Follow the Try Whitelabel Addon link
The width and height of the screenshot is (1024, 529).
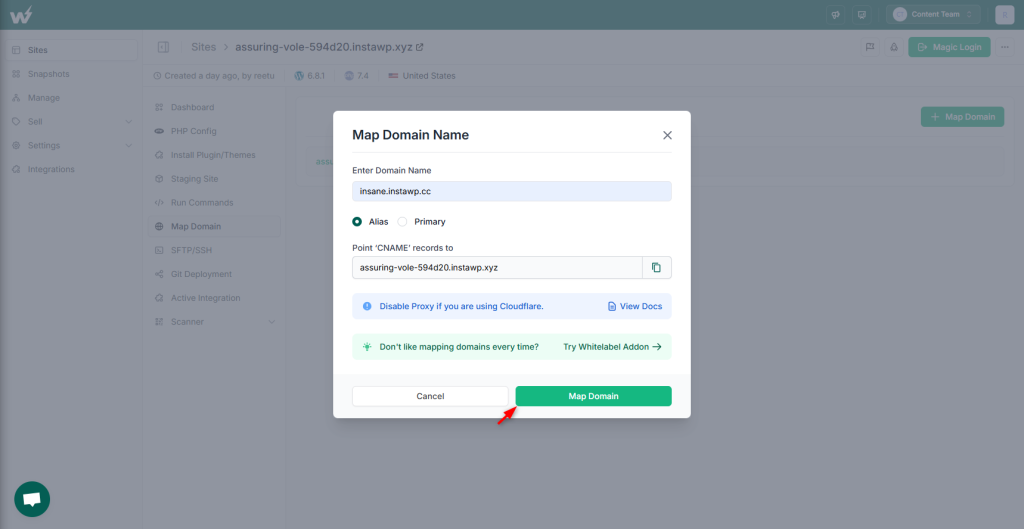(x=613, y=347)
